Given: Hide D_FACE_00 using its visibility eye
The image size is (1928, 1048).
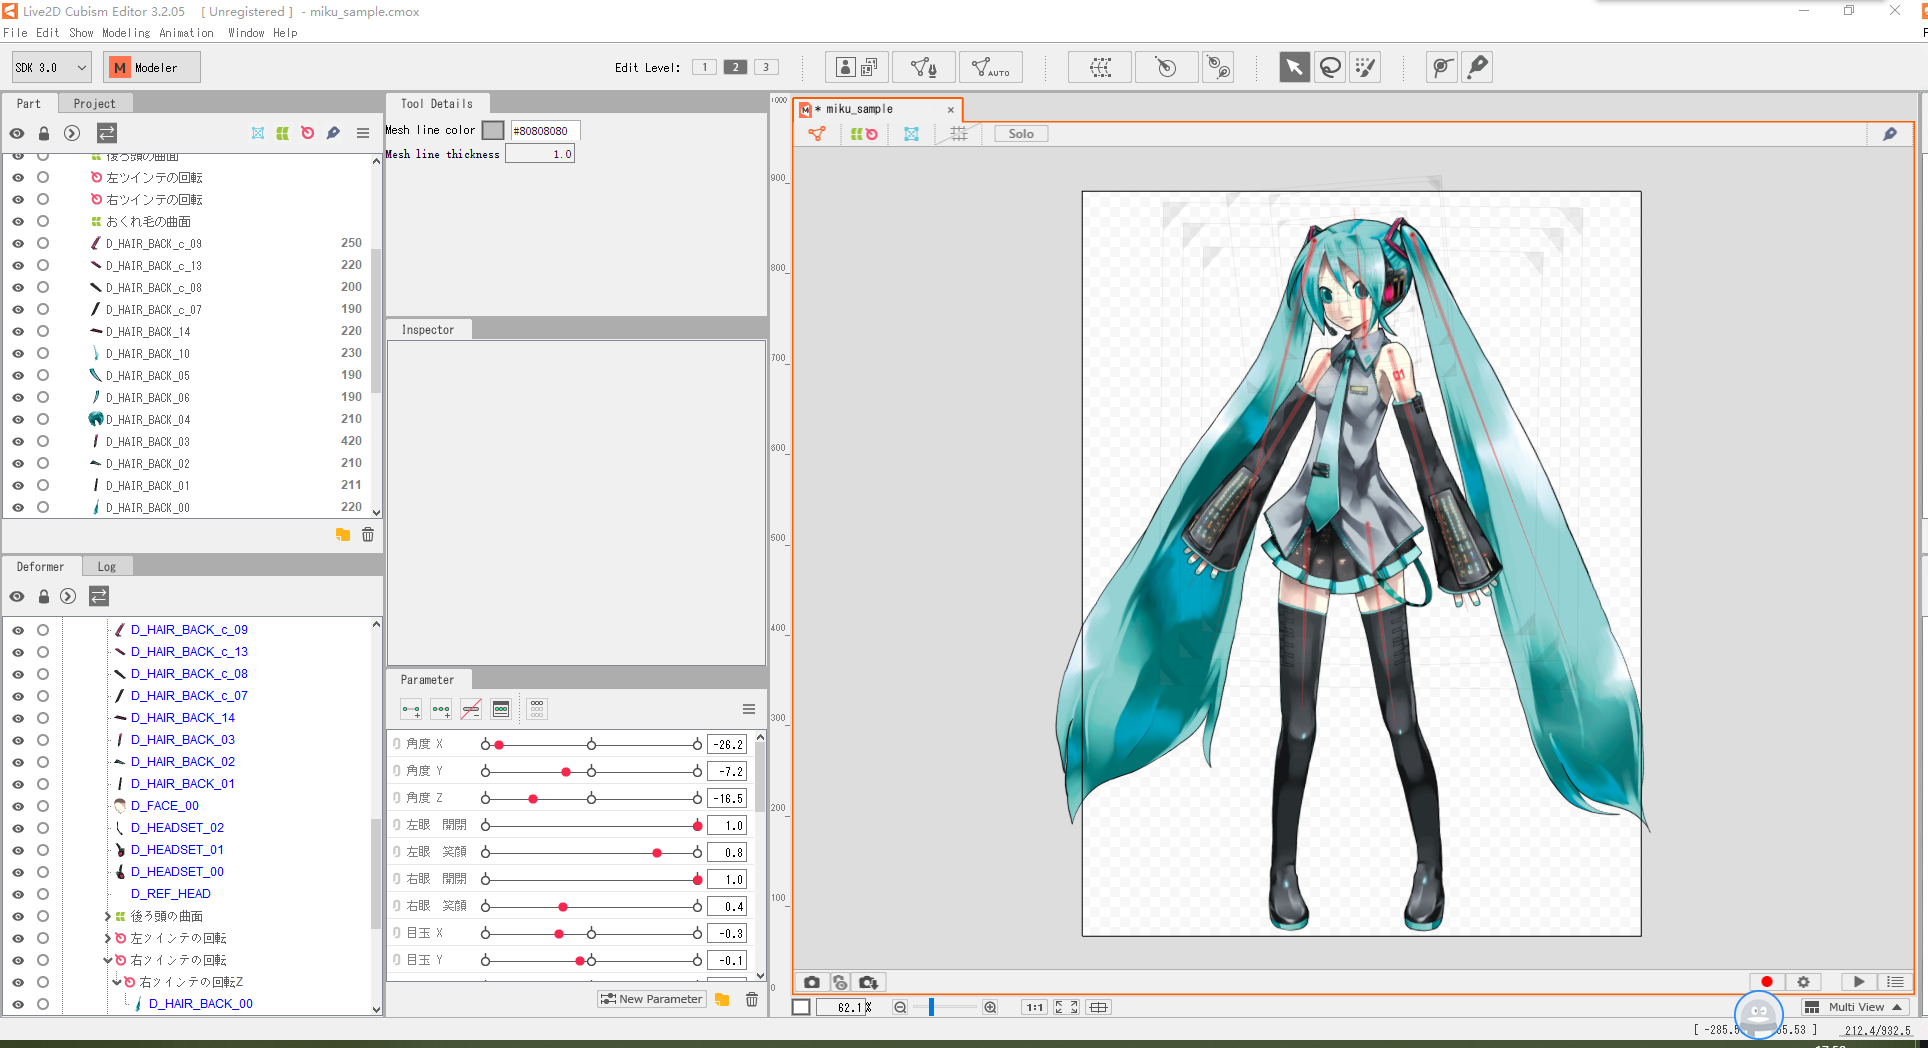Looking at the screenshot, I should click(x=17, y=805).
